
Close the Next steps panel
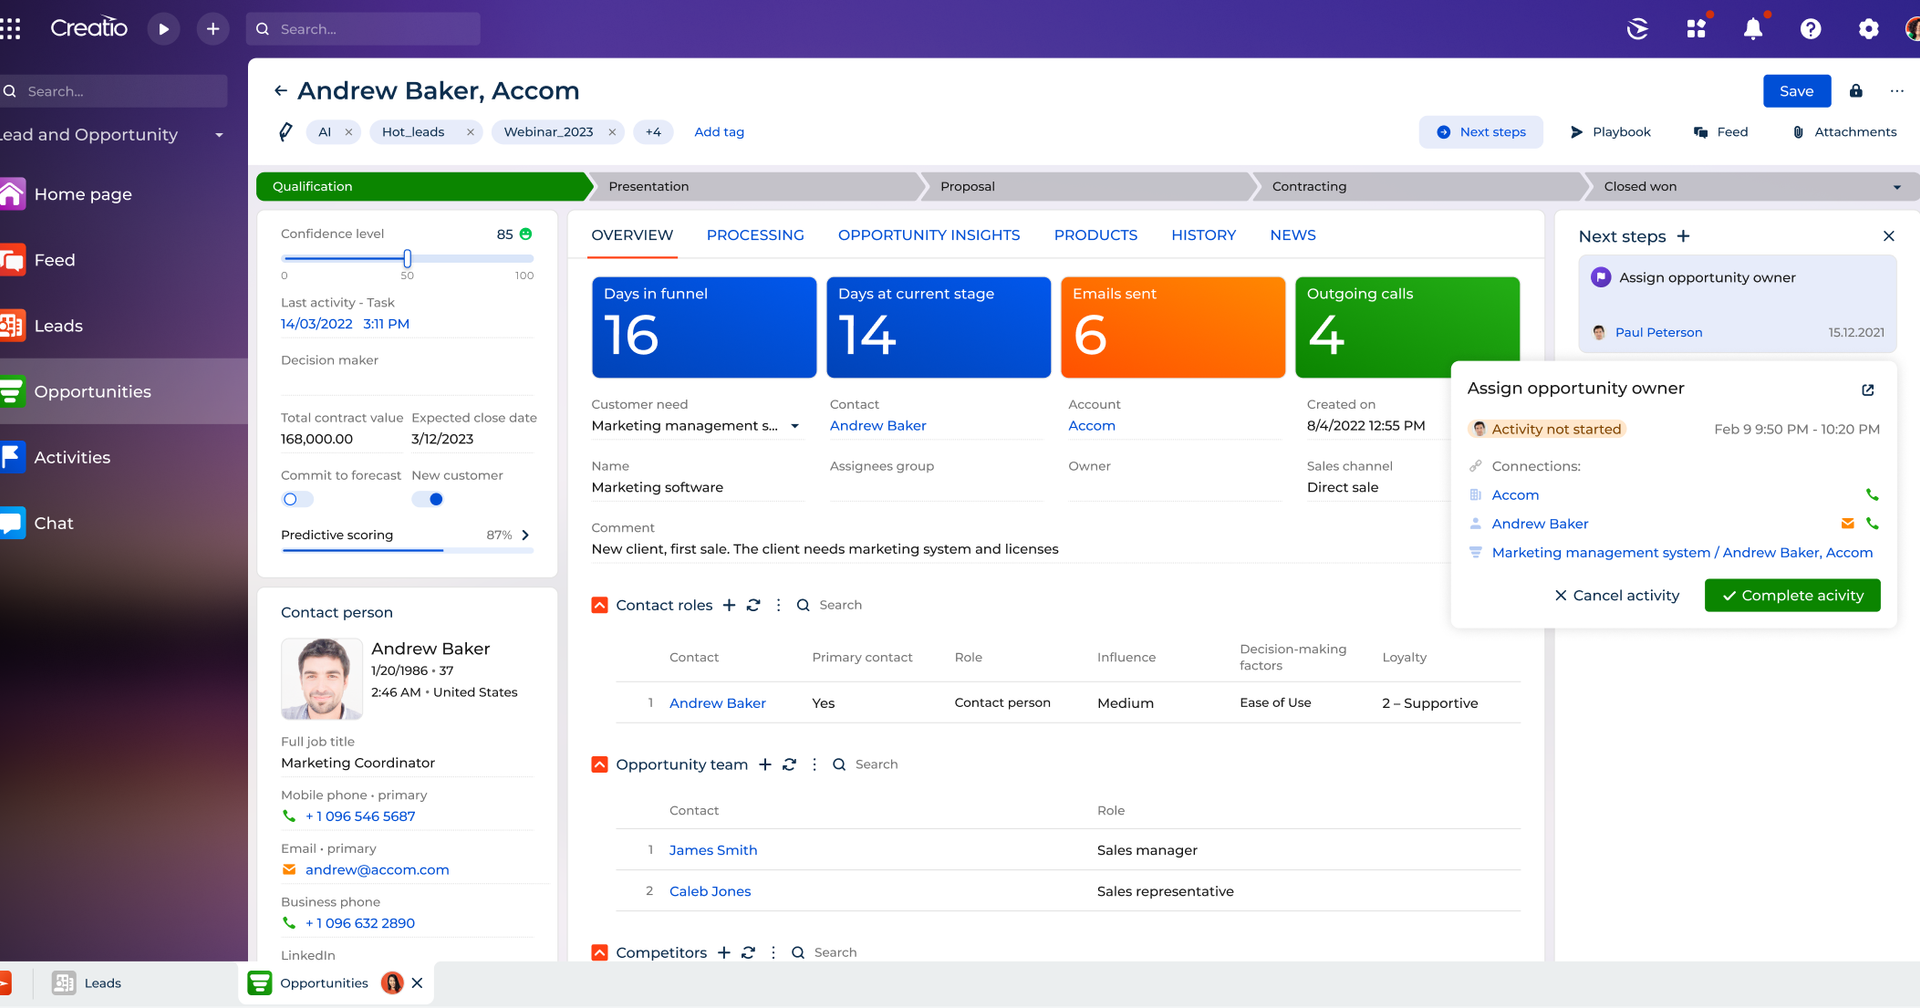tap(1889, 236)
